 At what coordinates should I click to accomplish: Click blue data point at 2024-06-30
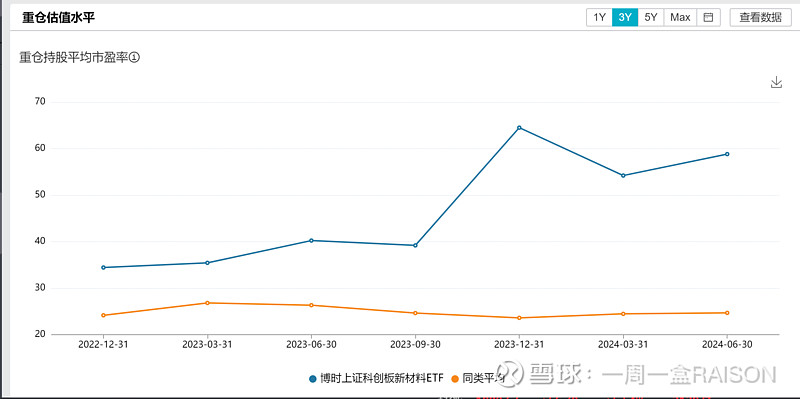[727, 154]
